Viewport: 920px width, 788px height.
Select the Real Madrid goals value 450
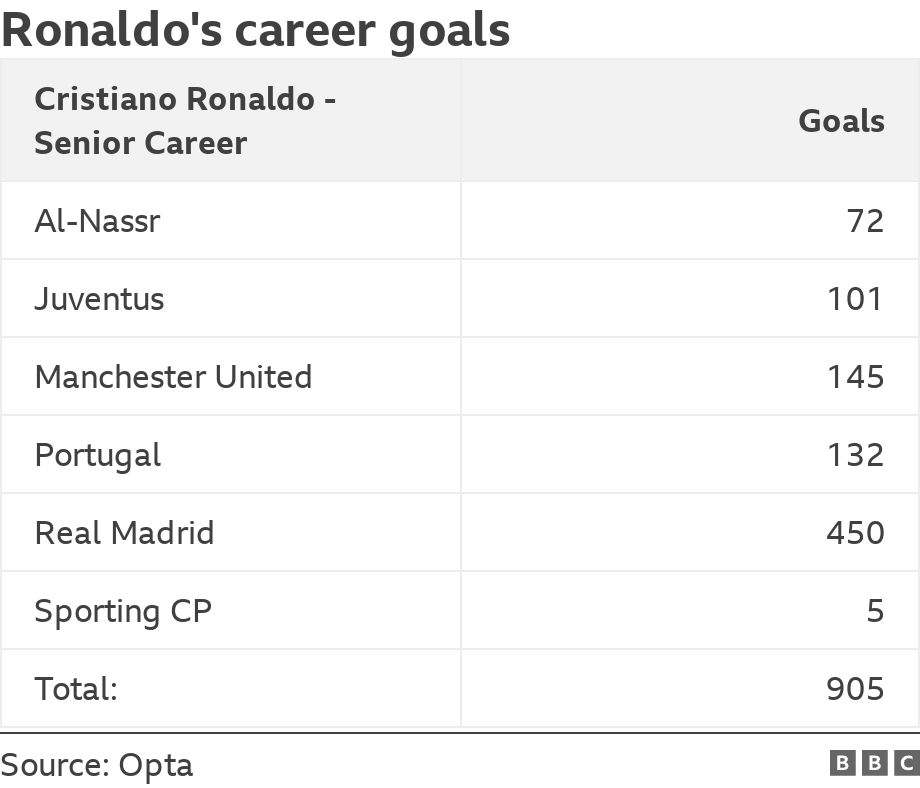point(855,532)
